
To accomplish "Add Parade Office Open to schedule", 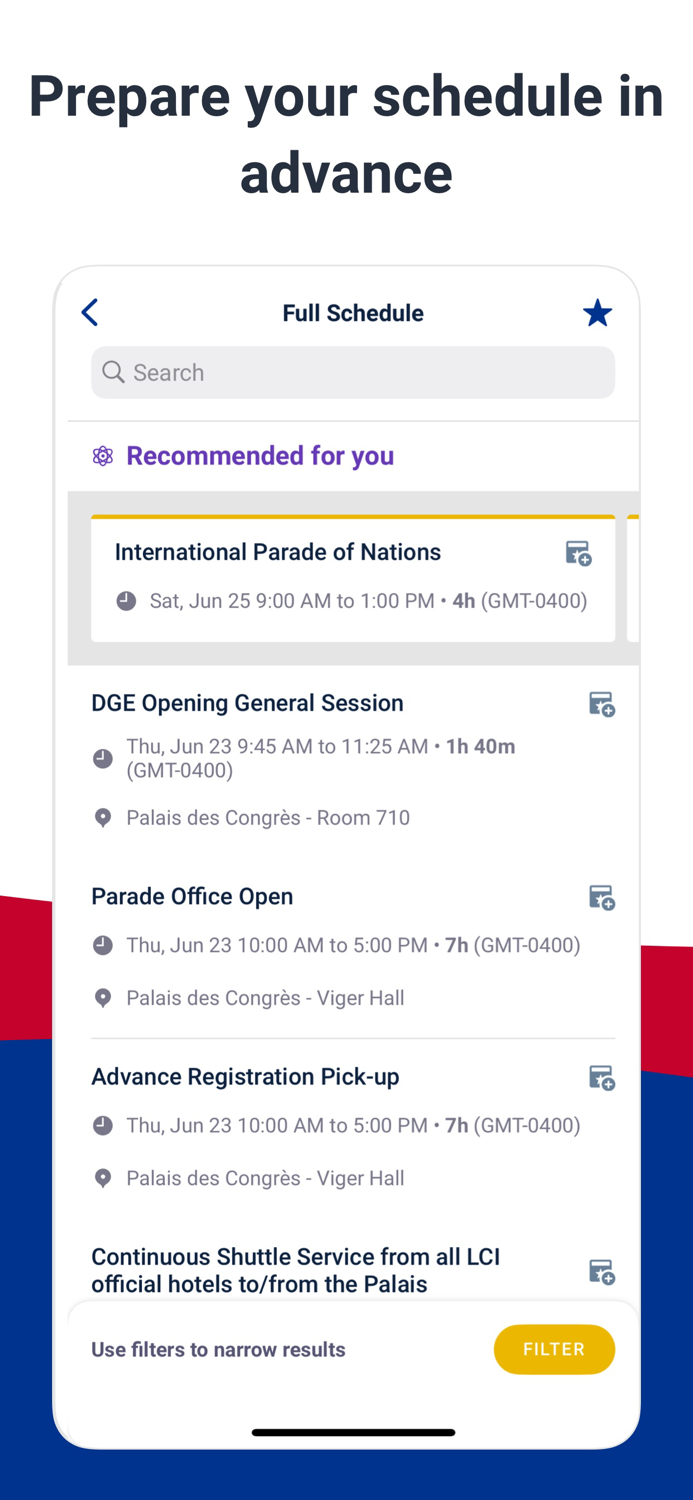I will pyautogui.click(x=601, y=897).
